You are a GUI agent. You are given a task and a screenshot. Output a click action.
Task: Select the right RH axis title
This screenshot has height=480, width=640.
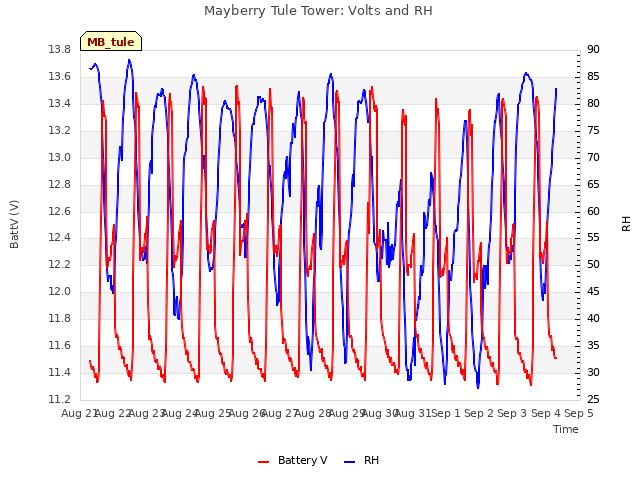click(626, 224)
